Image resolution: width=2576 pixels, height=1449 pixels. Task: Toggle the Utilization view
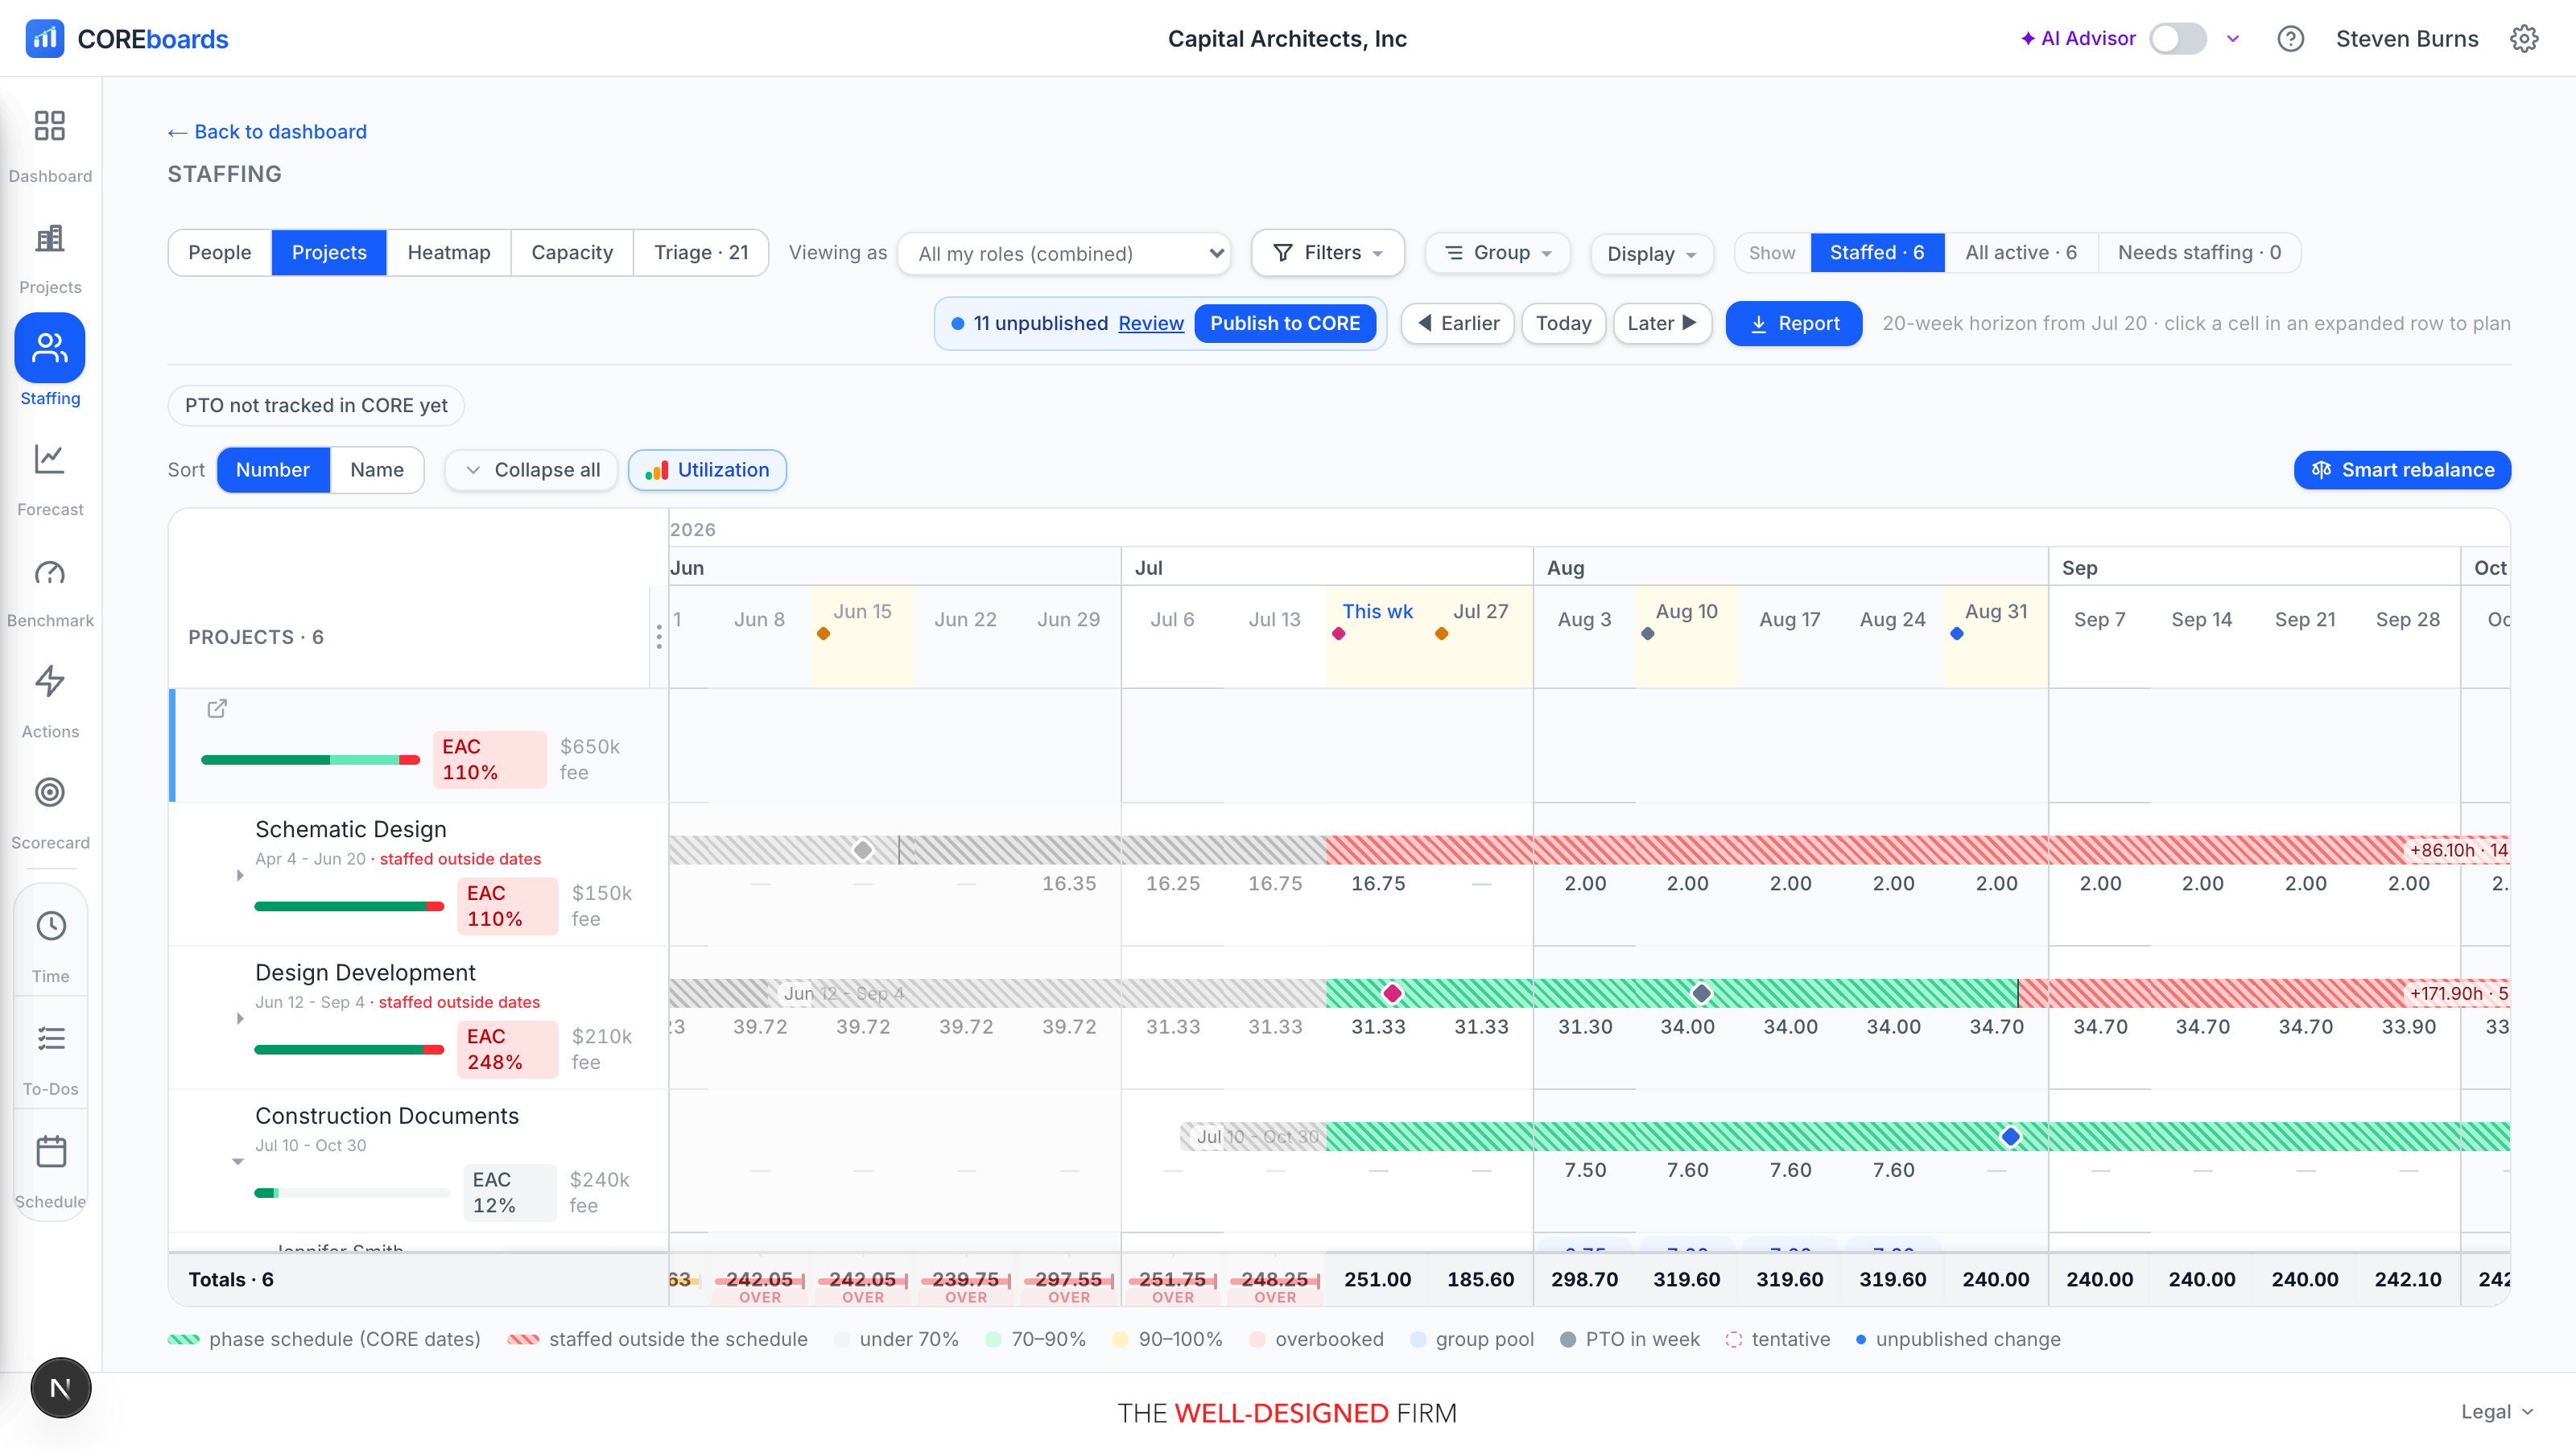707,470
